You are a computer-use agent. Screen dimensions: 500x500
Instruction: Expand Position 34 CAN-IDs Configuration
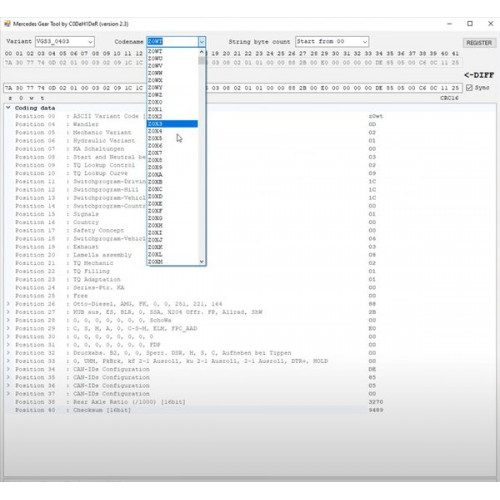point(8,369)
